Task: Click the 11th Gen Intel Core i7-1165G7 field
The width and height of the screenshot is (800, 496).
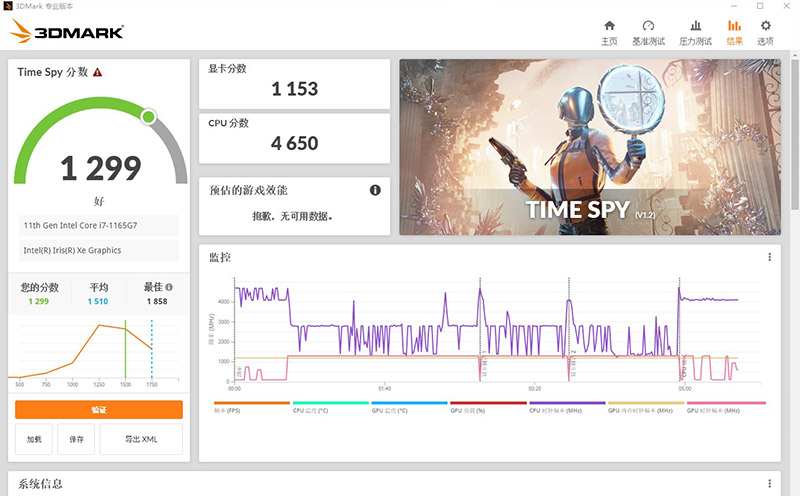Action: [99, 226]
